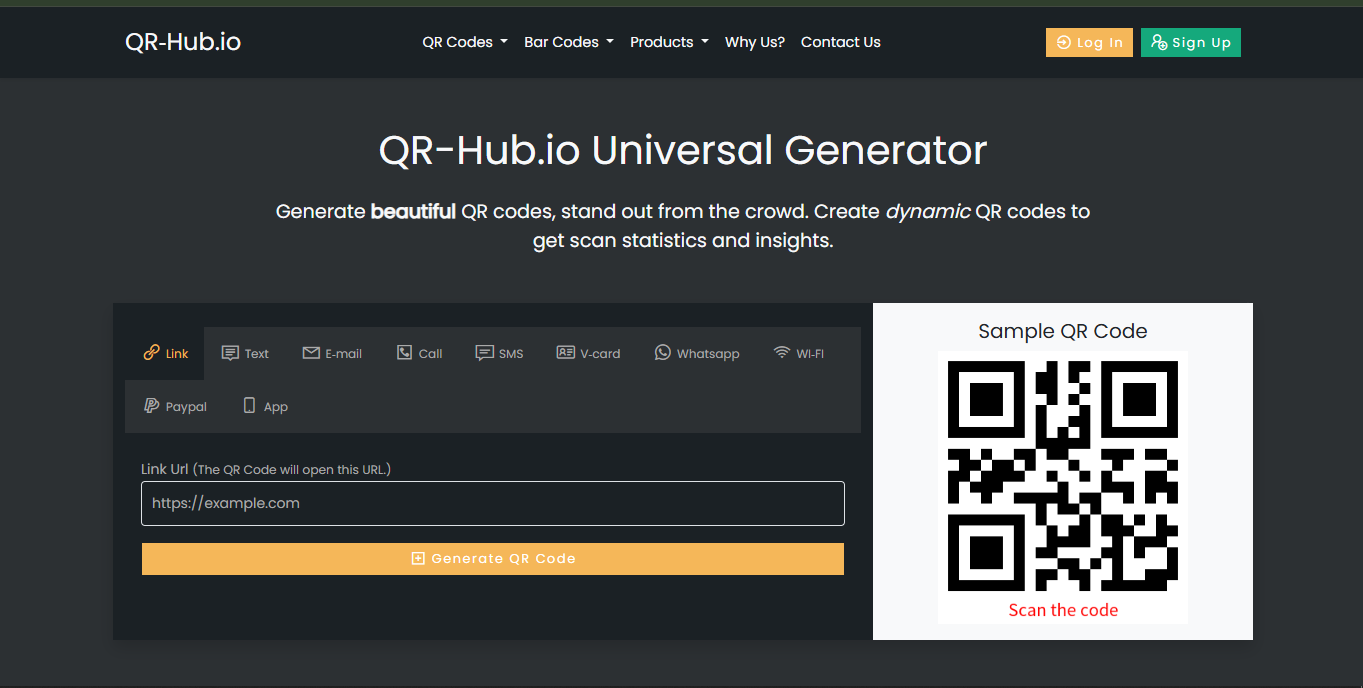Switch to the Paypal tab label
Image resolution: width=1363 pixels, height=688 pixels.
pos(186,407)
